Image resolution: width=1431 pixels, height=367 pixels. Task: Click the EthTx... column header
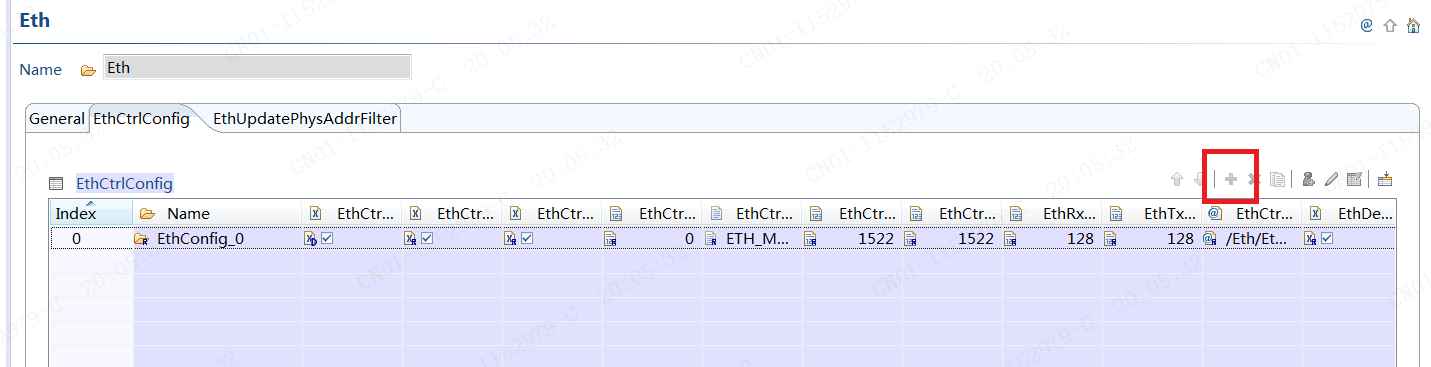1152,213
